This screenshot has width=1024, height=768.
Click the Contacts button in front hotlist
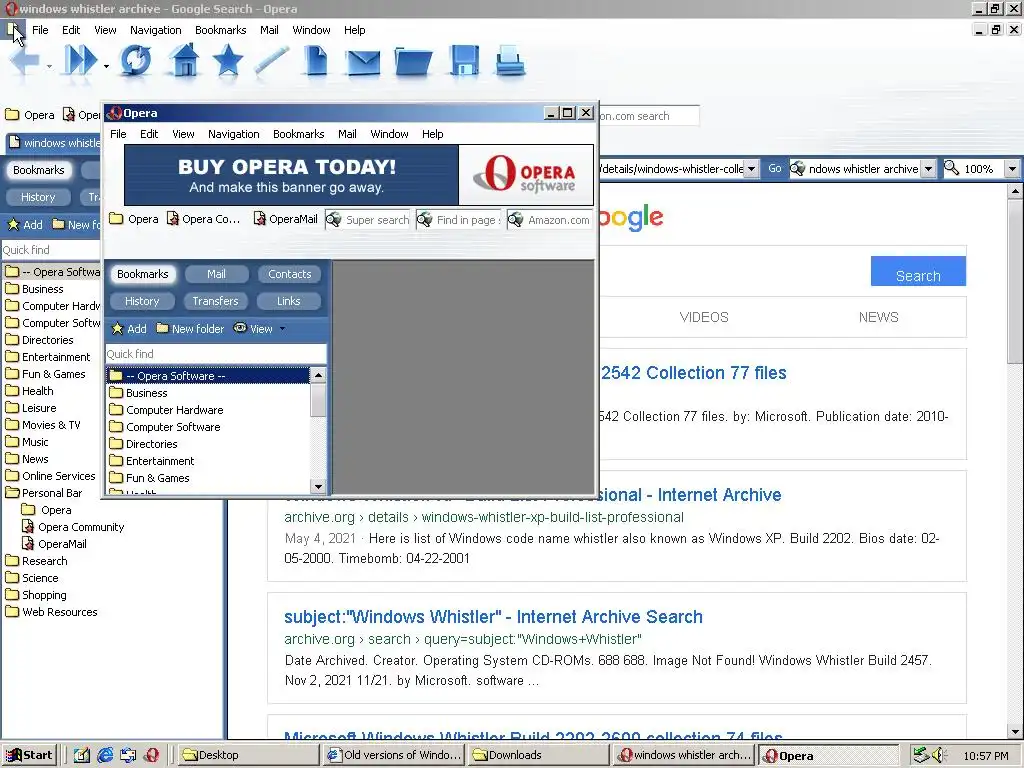click(x=289, y=274)
